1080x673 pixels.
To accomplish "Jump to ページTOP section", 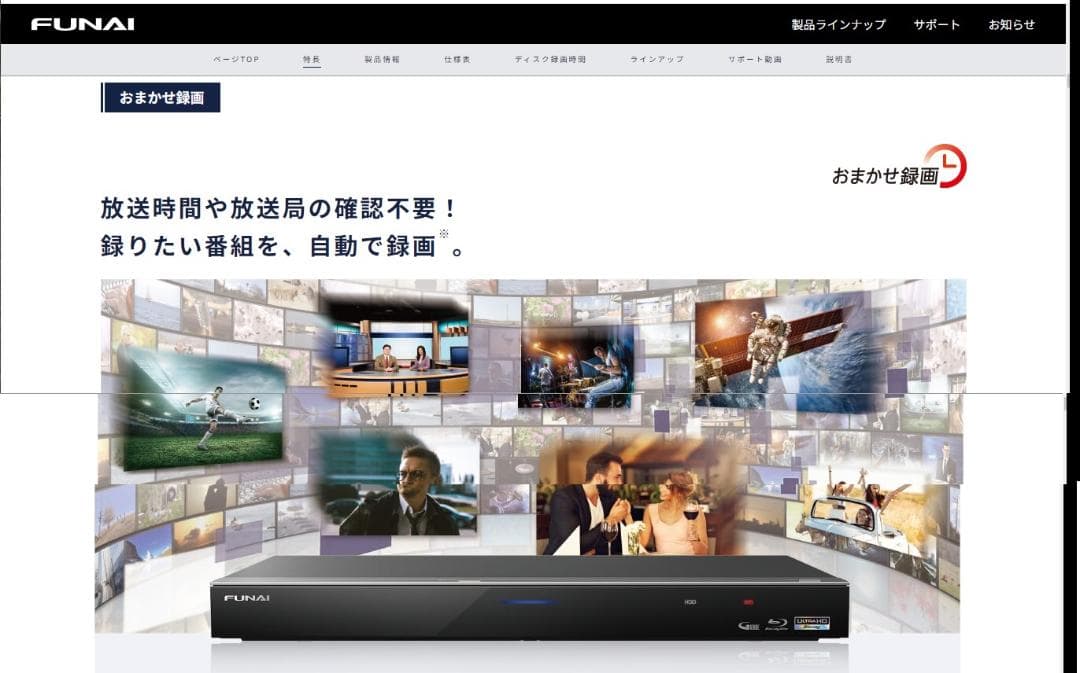I will (236, 60).
